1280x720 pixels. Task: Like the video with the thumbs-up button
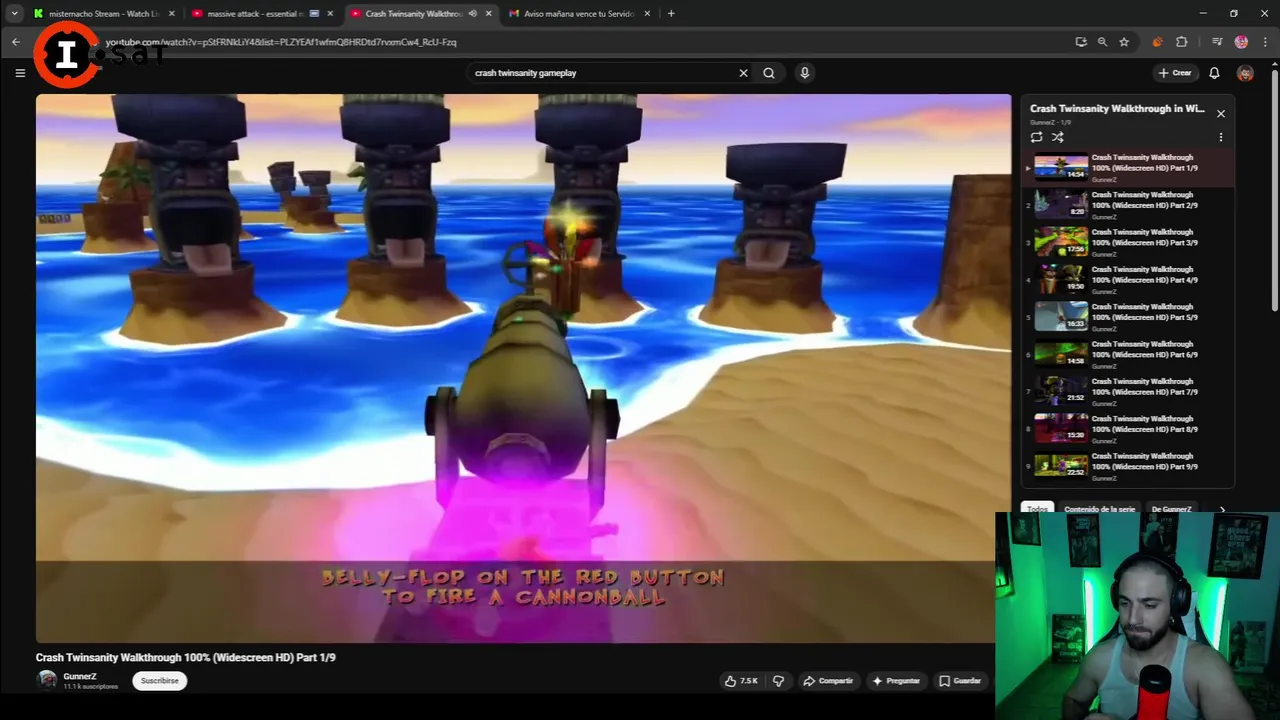(741, 681)
